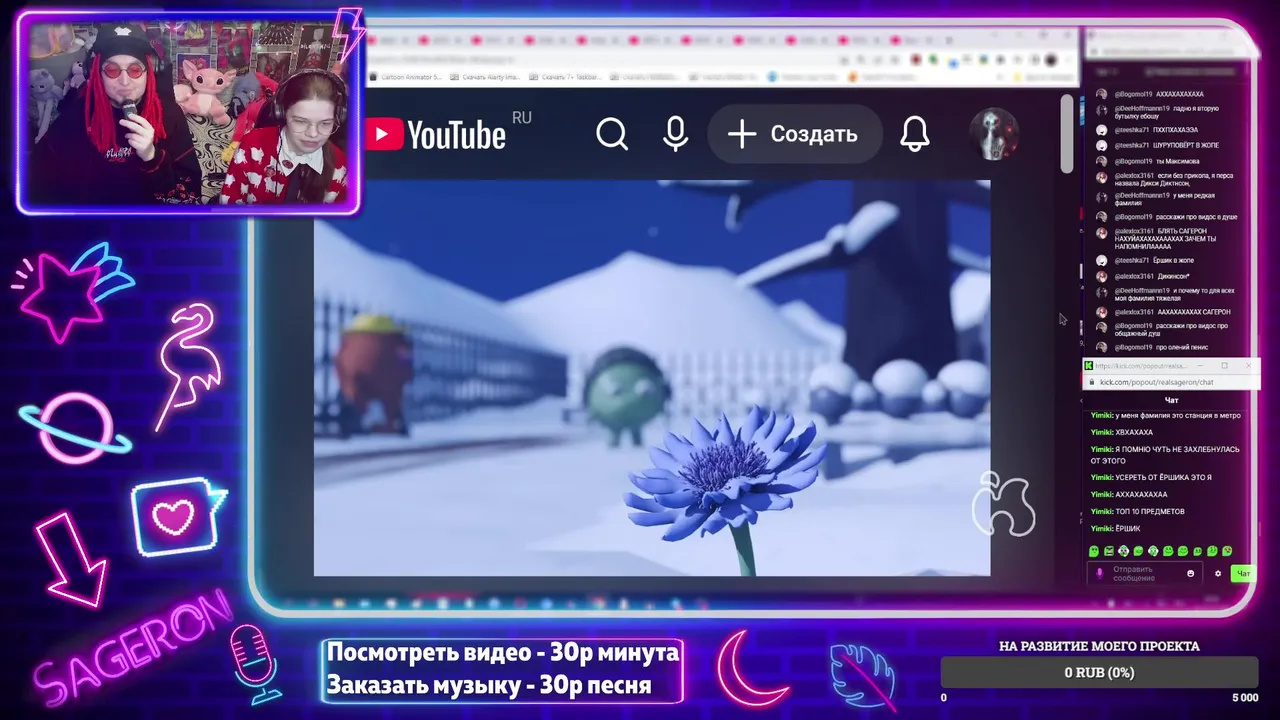The width and height of the screenshot is (1280, 720).
Task: Select Yimiki message 'АХХАХАХАХАА'
Action: pos(1129,494)
